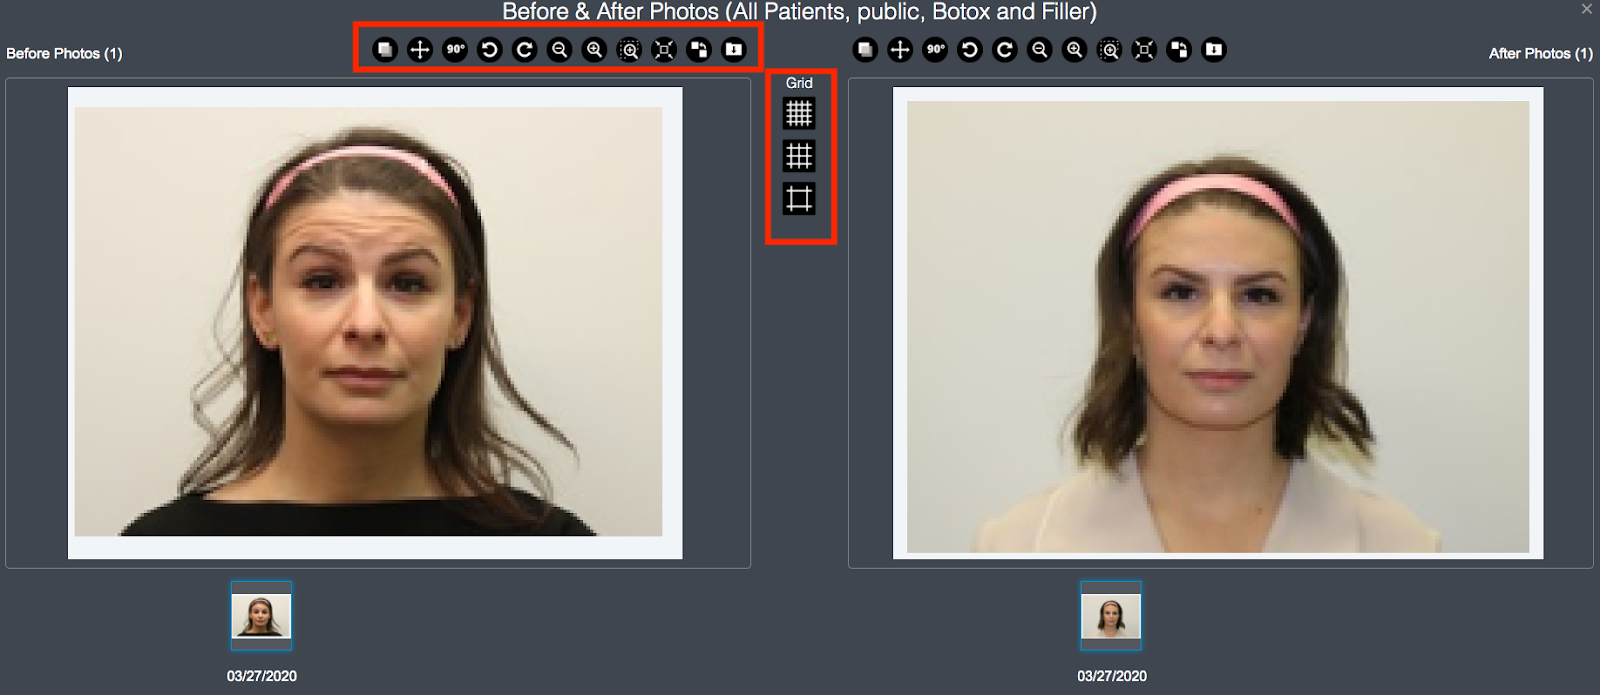Select the move/pan crosshair tool for After photo

coord(900,49)
